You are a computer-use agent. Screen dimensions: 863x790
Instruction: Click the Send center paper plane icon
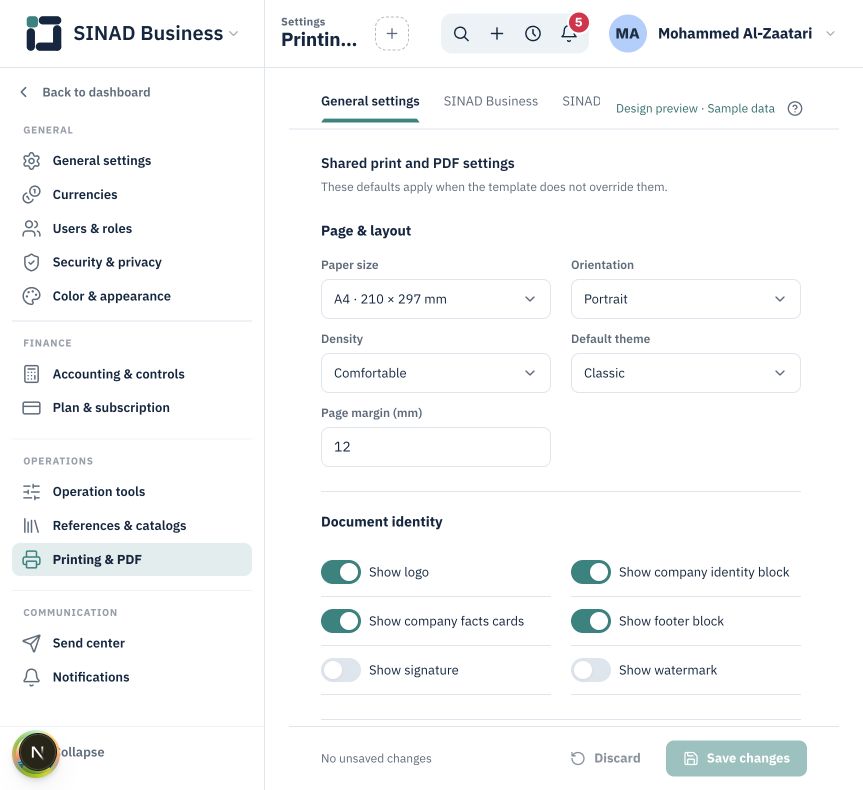click(x=31, y=643)
